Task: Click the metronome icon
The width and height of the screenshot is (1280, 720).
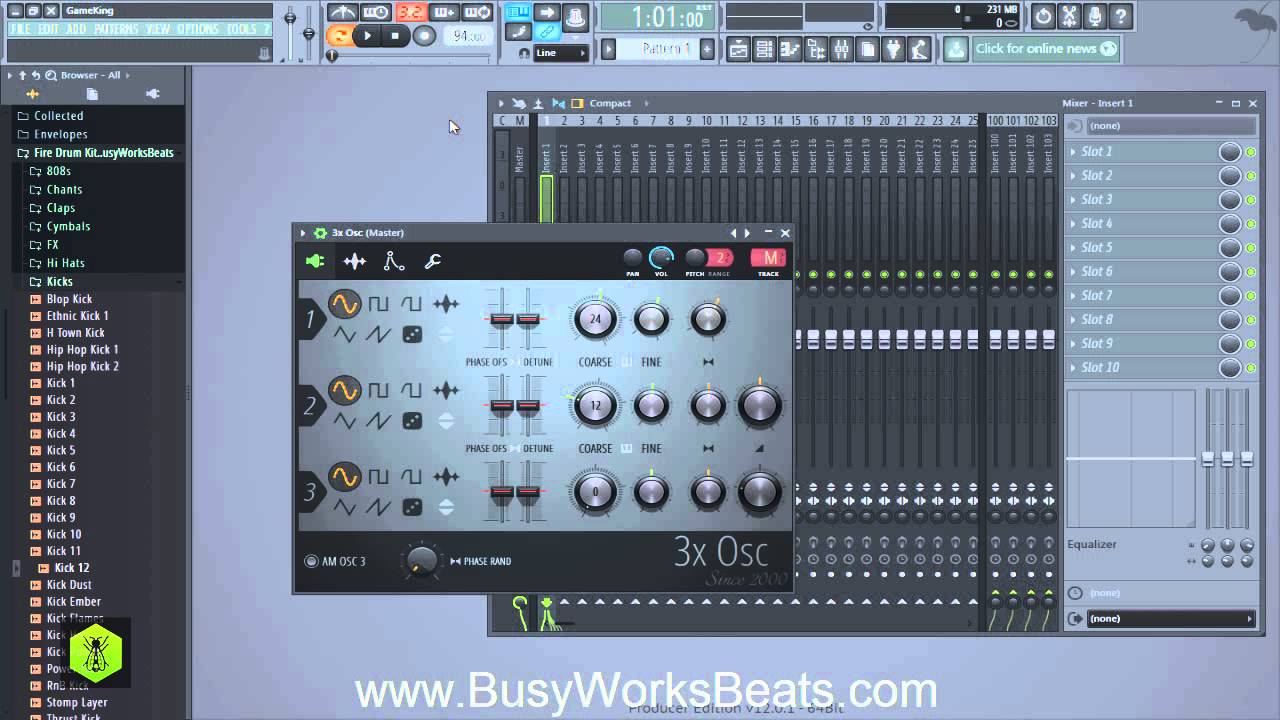Action: 342,13
